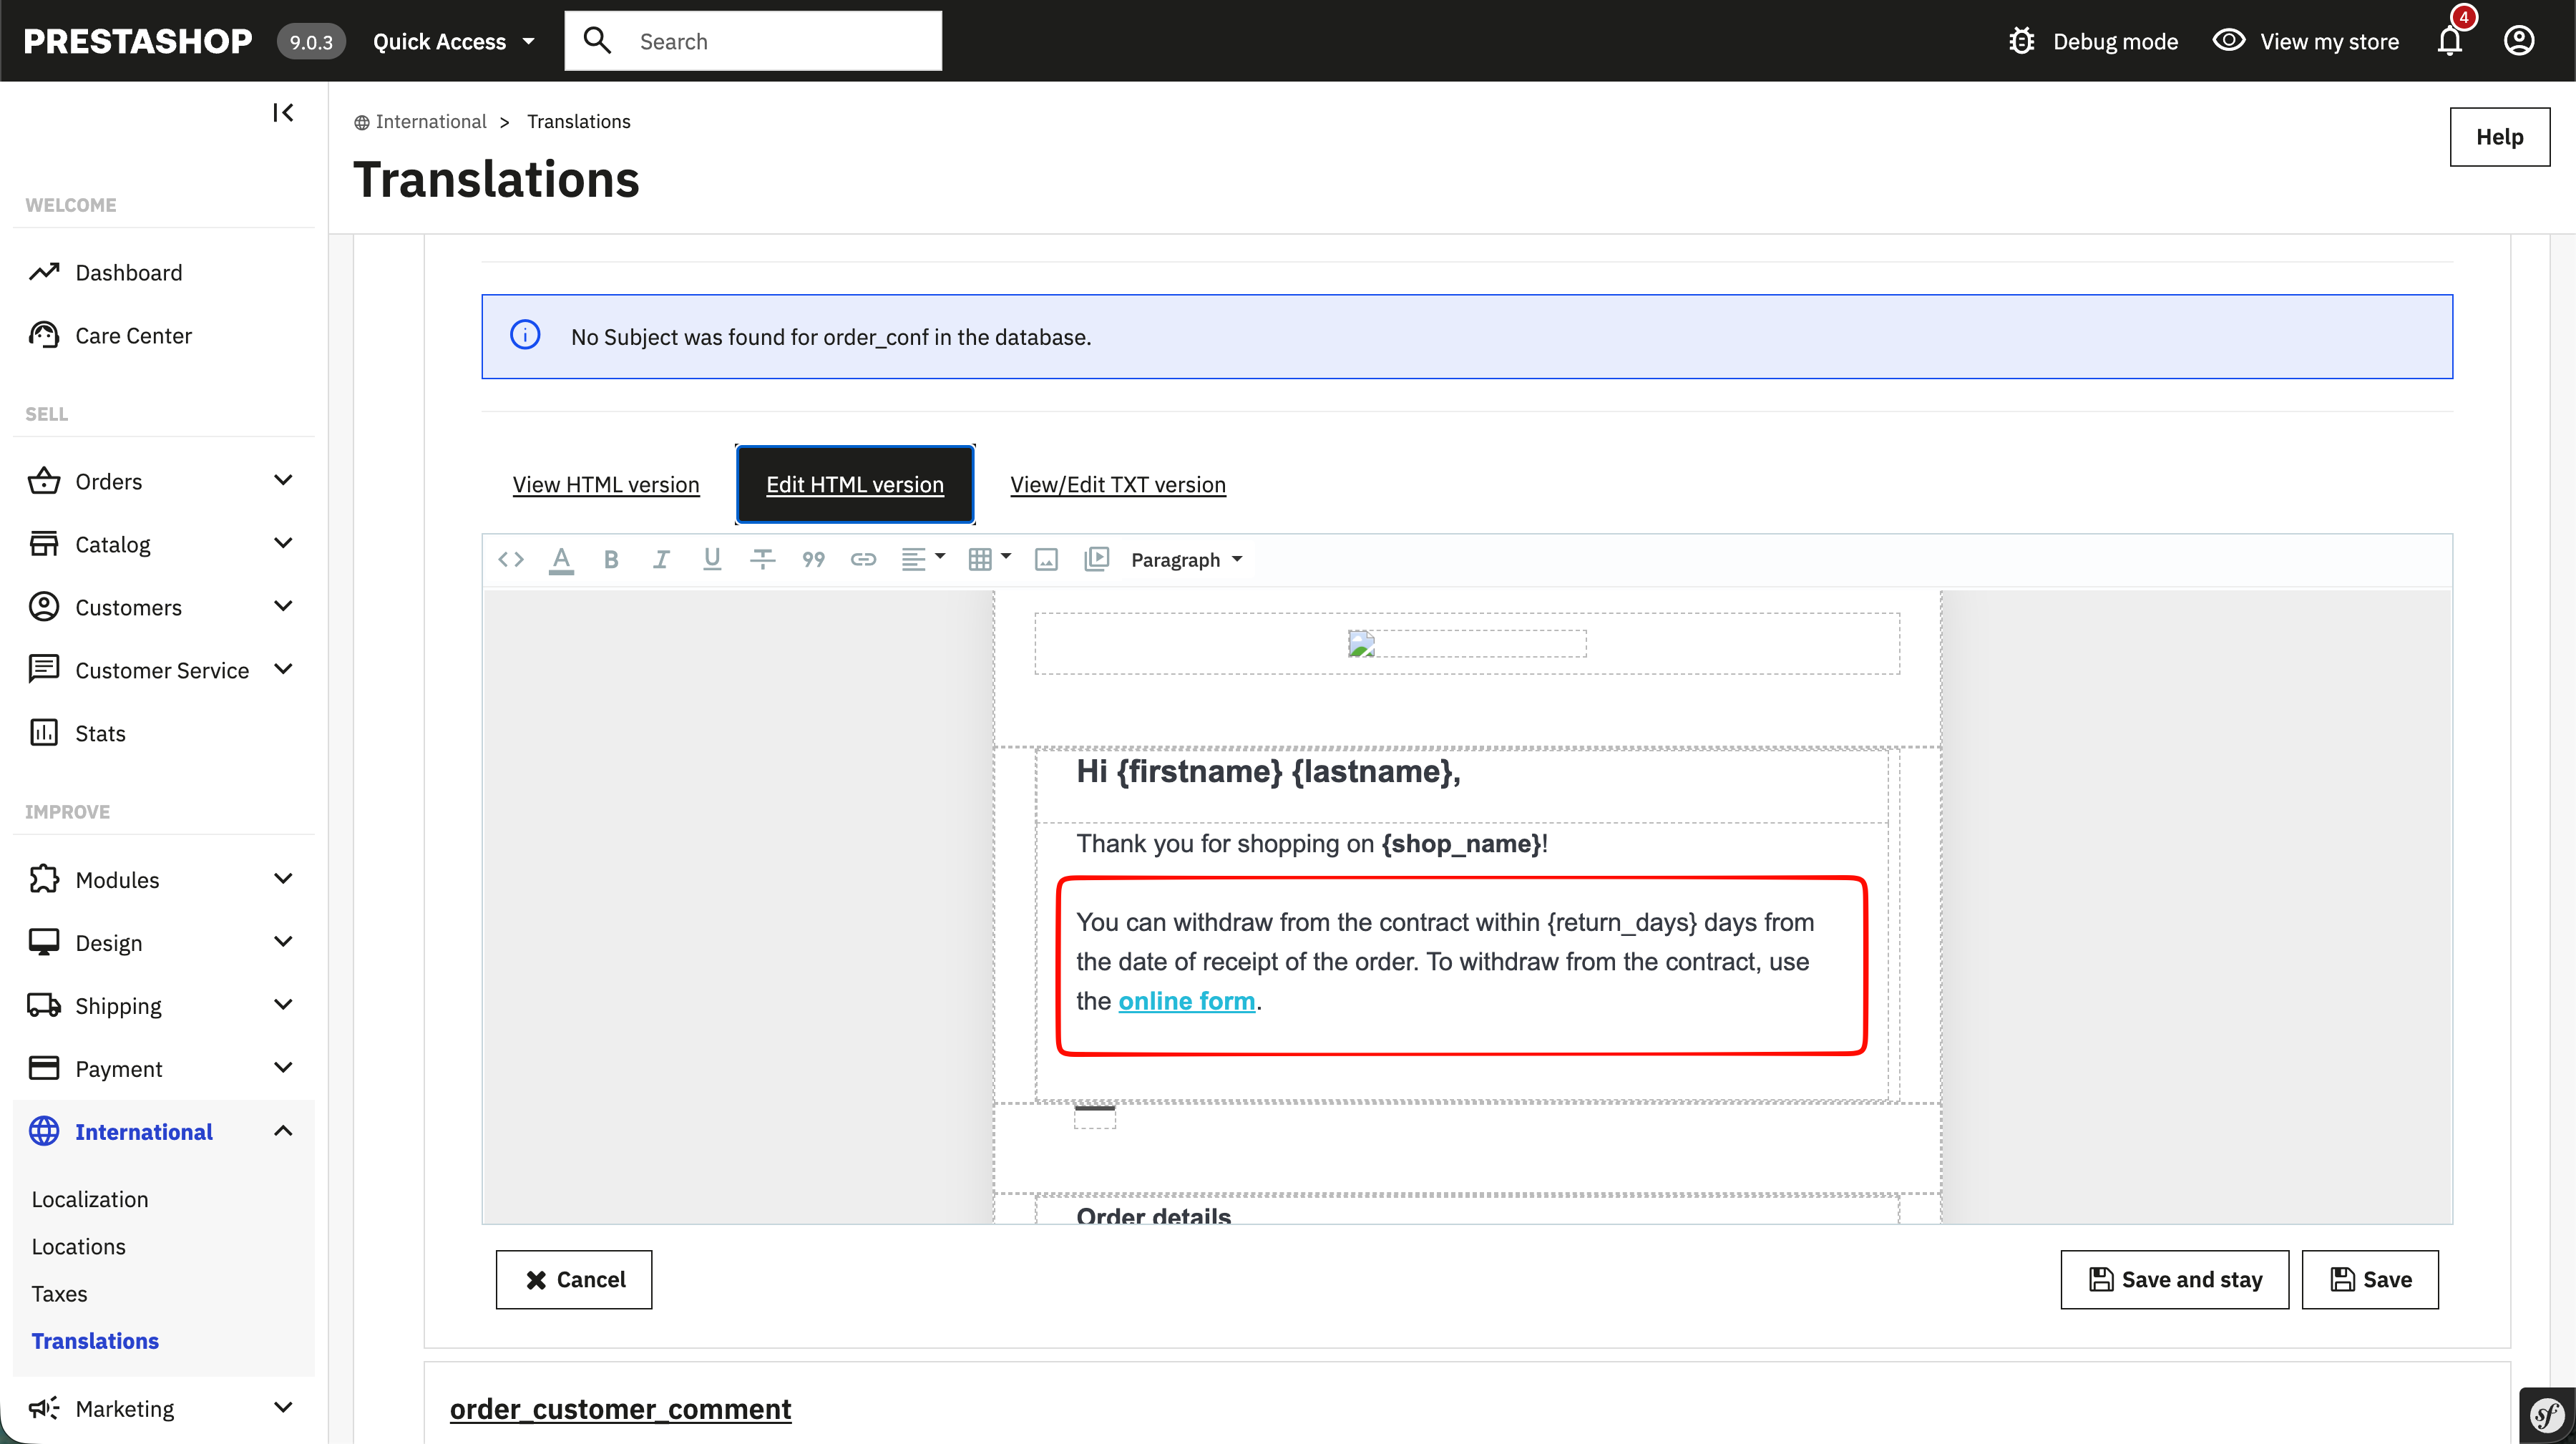Screen dimensions: 2576x1444
Task: Insert a hyperlink with link icon
Action: pos(863,559)
